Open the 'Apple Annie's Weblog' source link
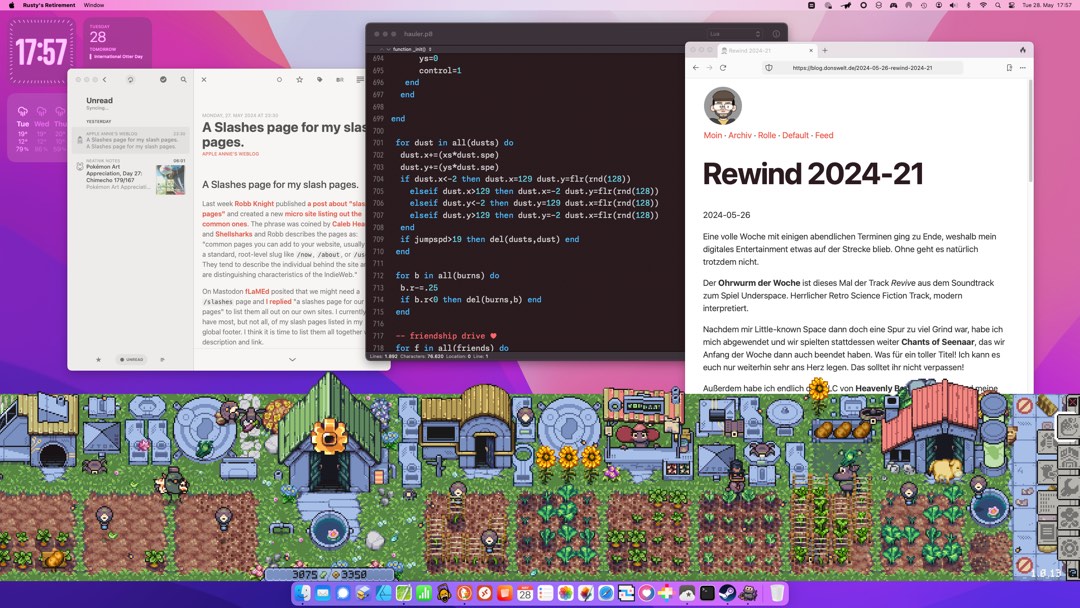Screen dimensions: 1080x608 tap(231, 154)
